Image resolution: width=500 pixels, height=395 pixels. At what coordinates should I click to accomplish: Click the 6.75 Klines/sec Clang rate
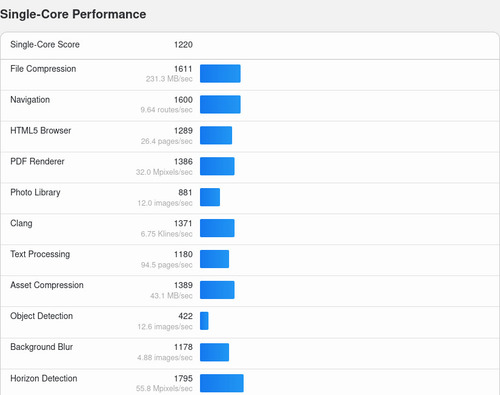[x=166, y=234]
